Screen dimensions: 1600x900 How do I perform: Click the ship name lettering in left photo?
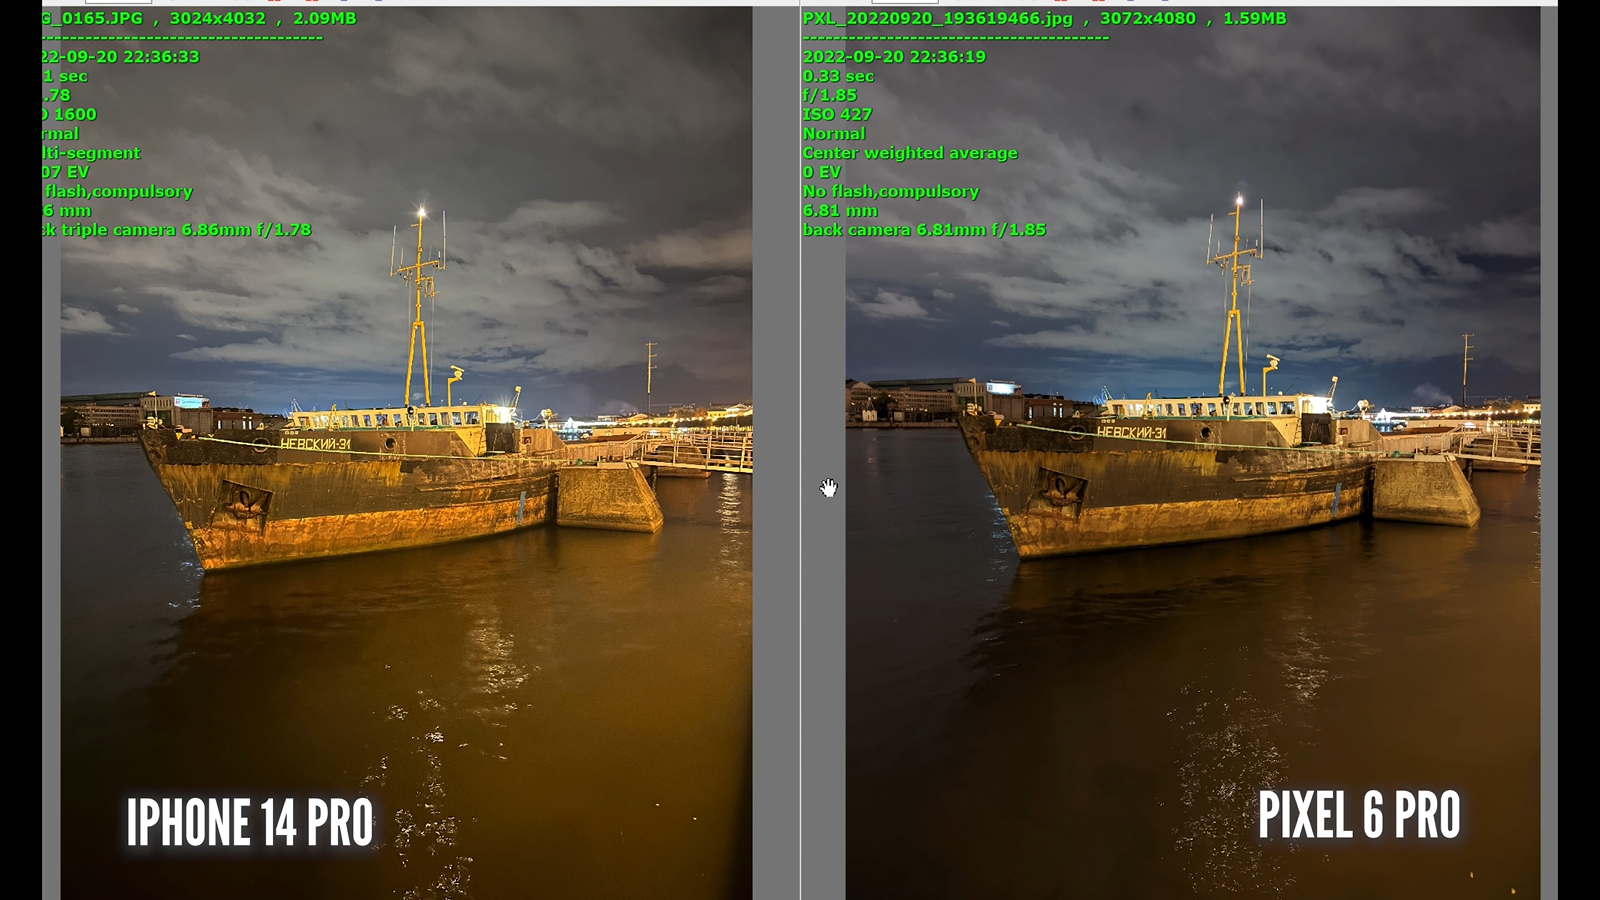click(314, 444)
